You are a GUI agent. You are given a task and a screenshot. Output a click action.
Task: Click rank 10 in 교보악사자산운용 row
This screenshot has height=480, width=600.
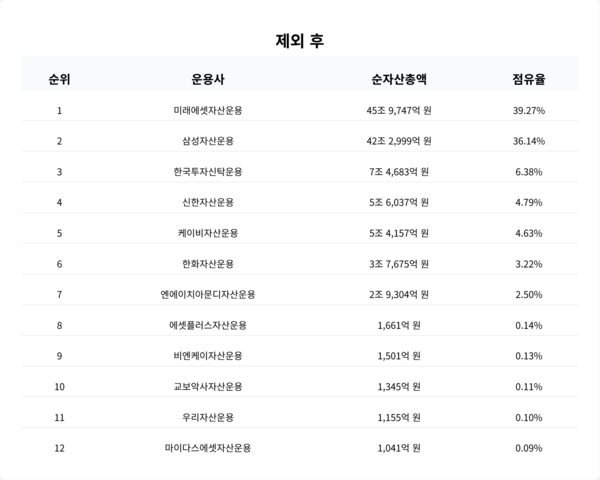pos(59,387)
